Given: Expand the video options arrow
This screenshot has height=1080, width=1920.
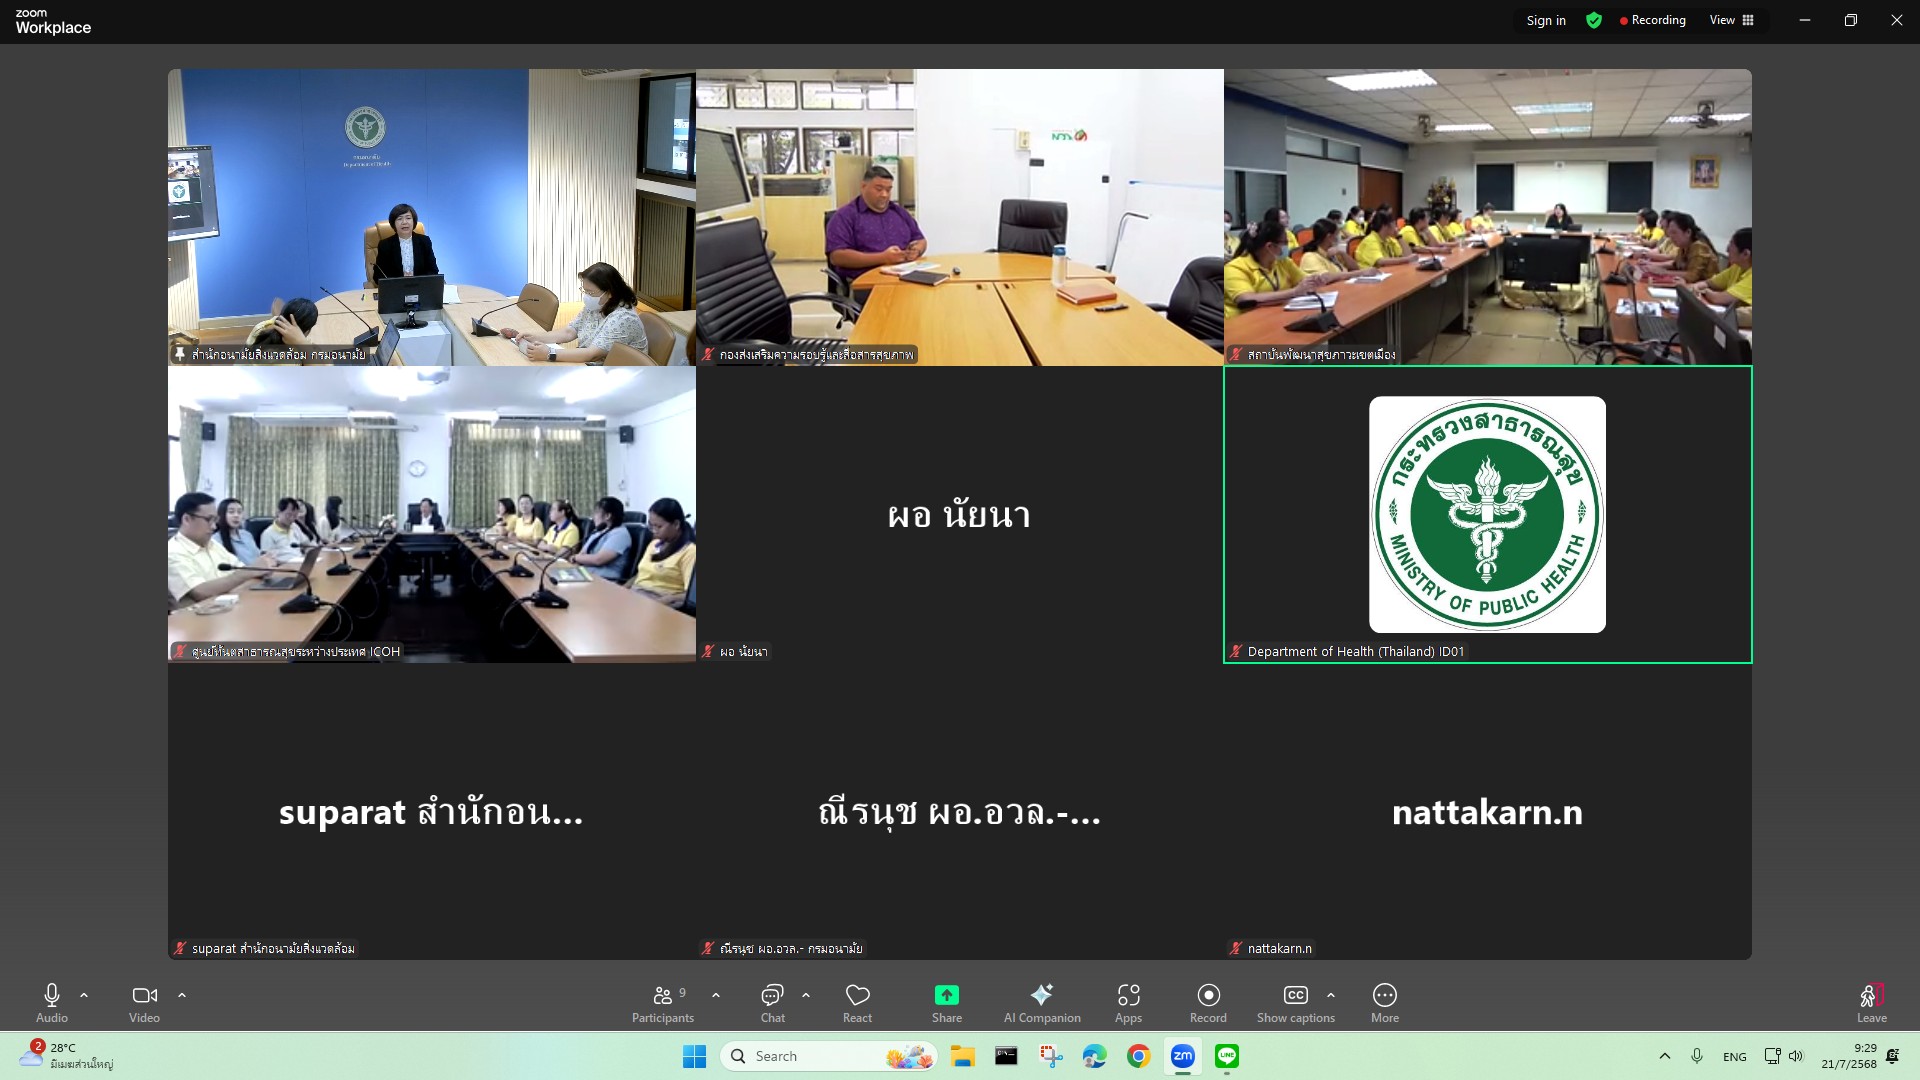Looking at the screenshot, I should 182,995.
